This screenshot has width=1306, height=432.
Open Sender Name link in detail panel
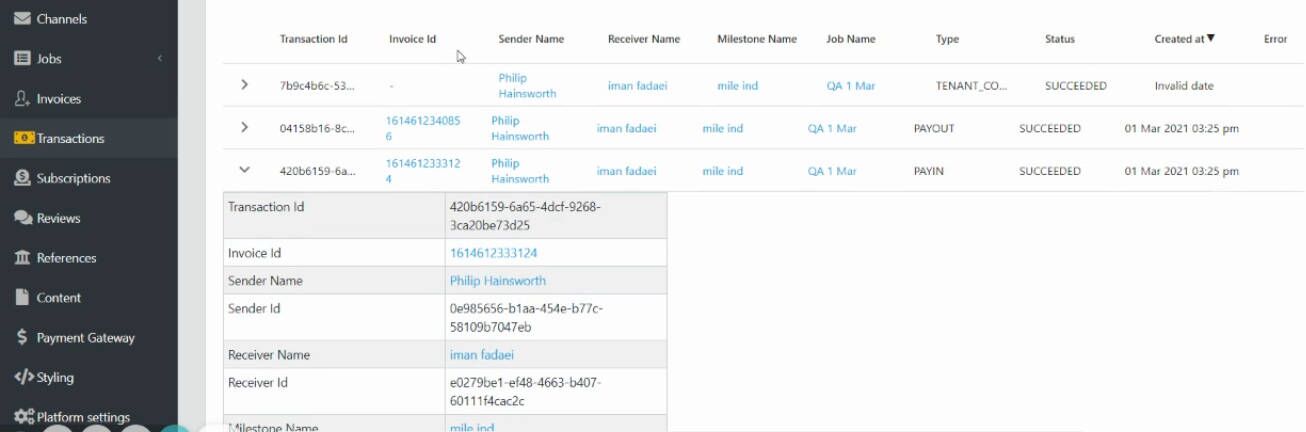(x=498, y=281)
